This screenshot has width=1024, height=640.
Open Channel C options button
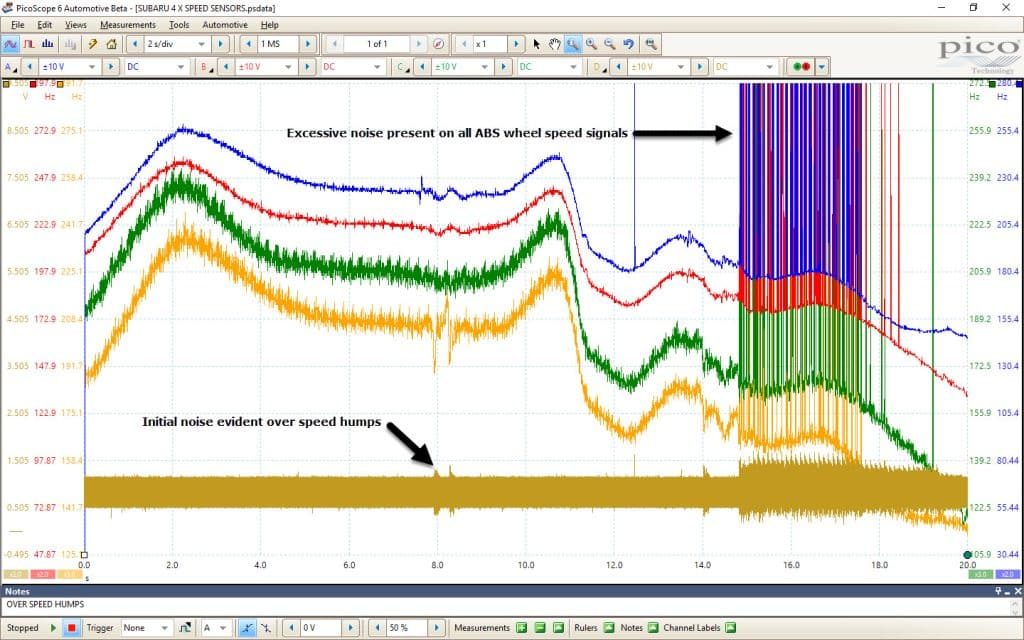402,67
